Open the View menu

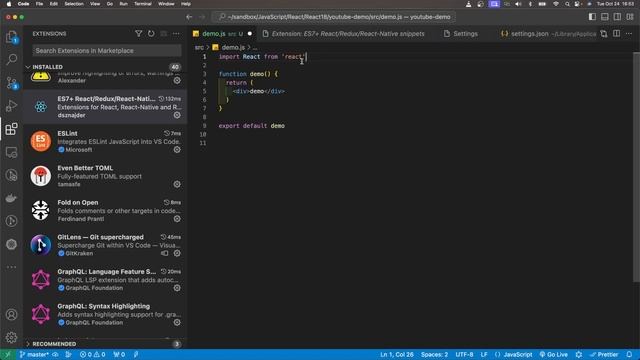[95, 4]
